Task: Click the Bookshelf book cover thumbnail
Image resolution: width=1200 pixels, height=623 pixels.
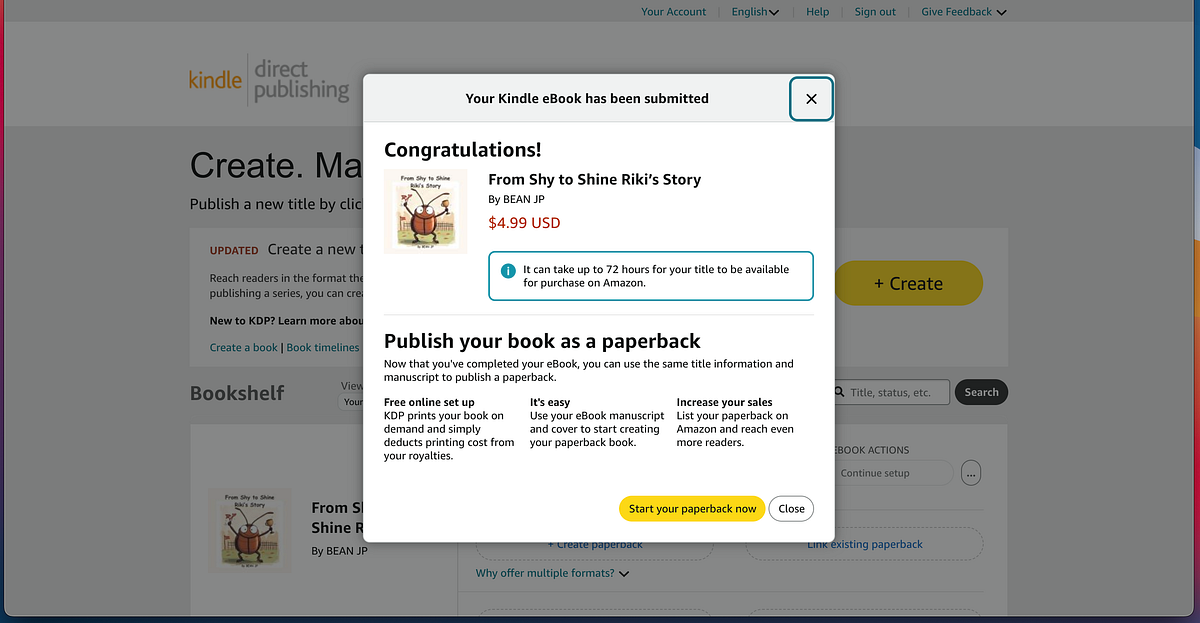Action: [250, 530]
